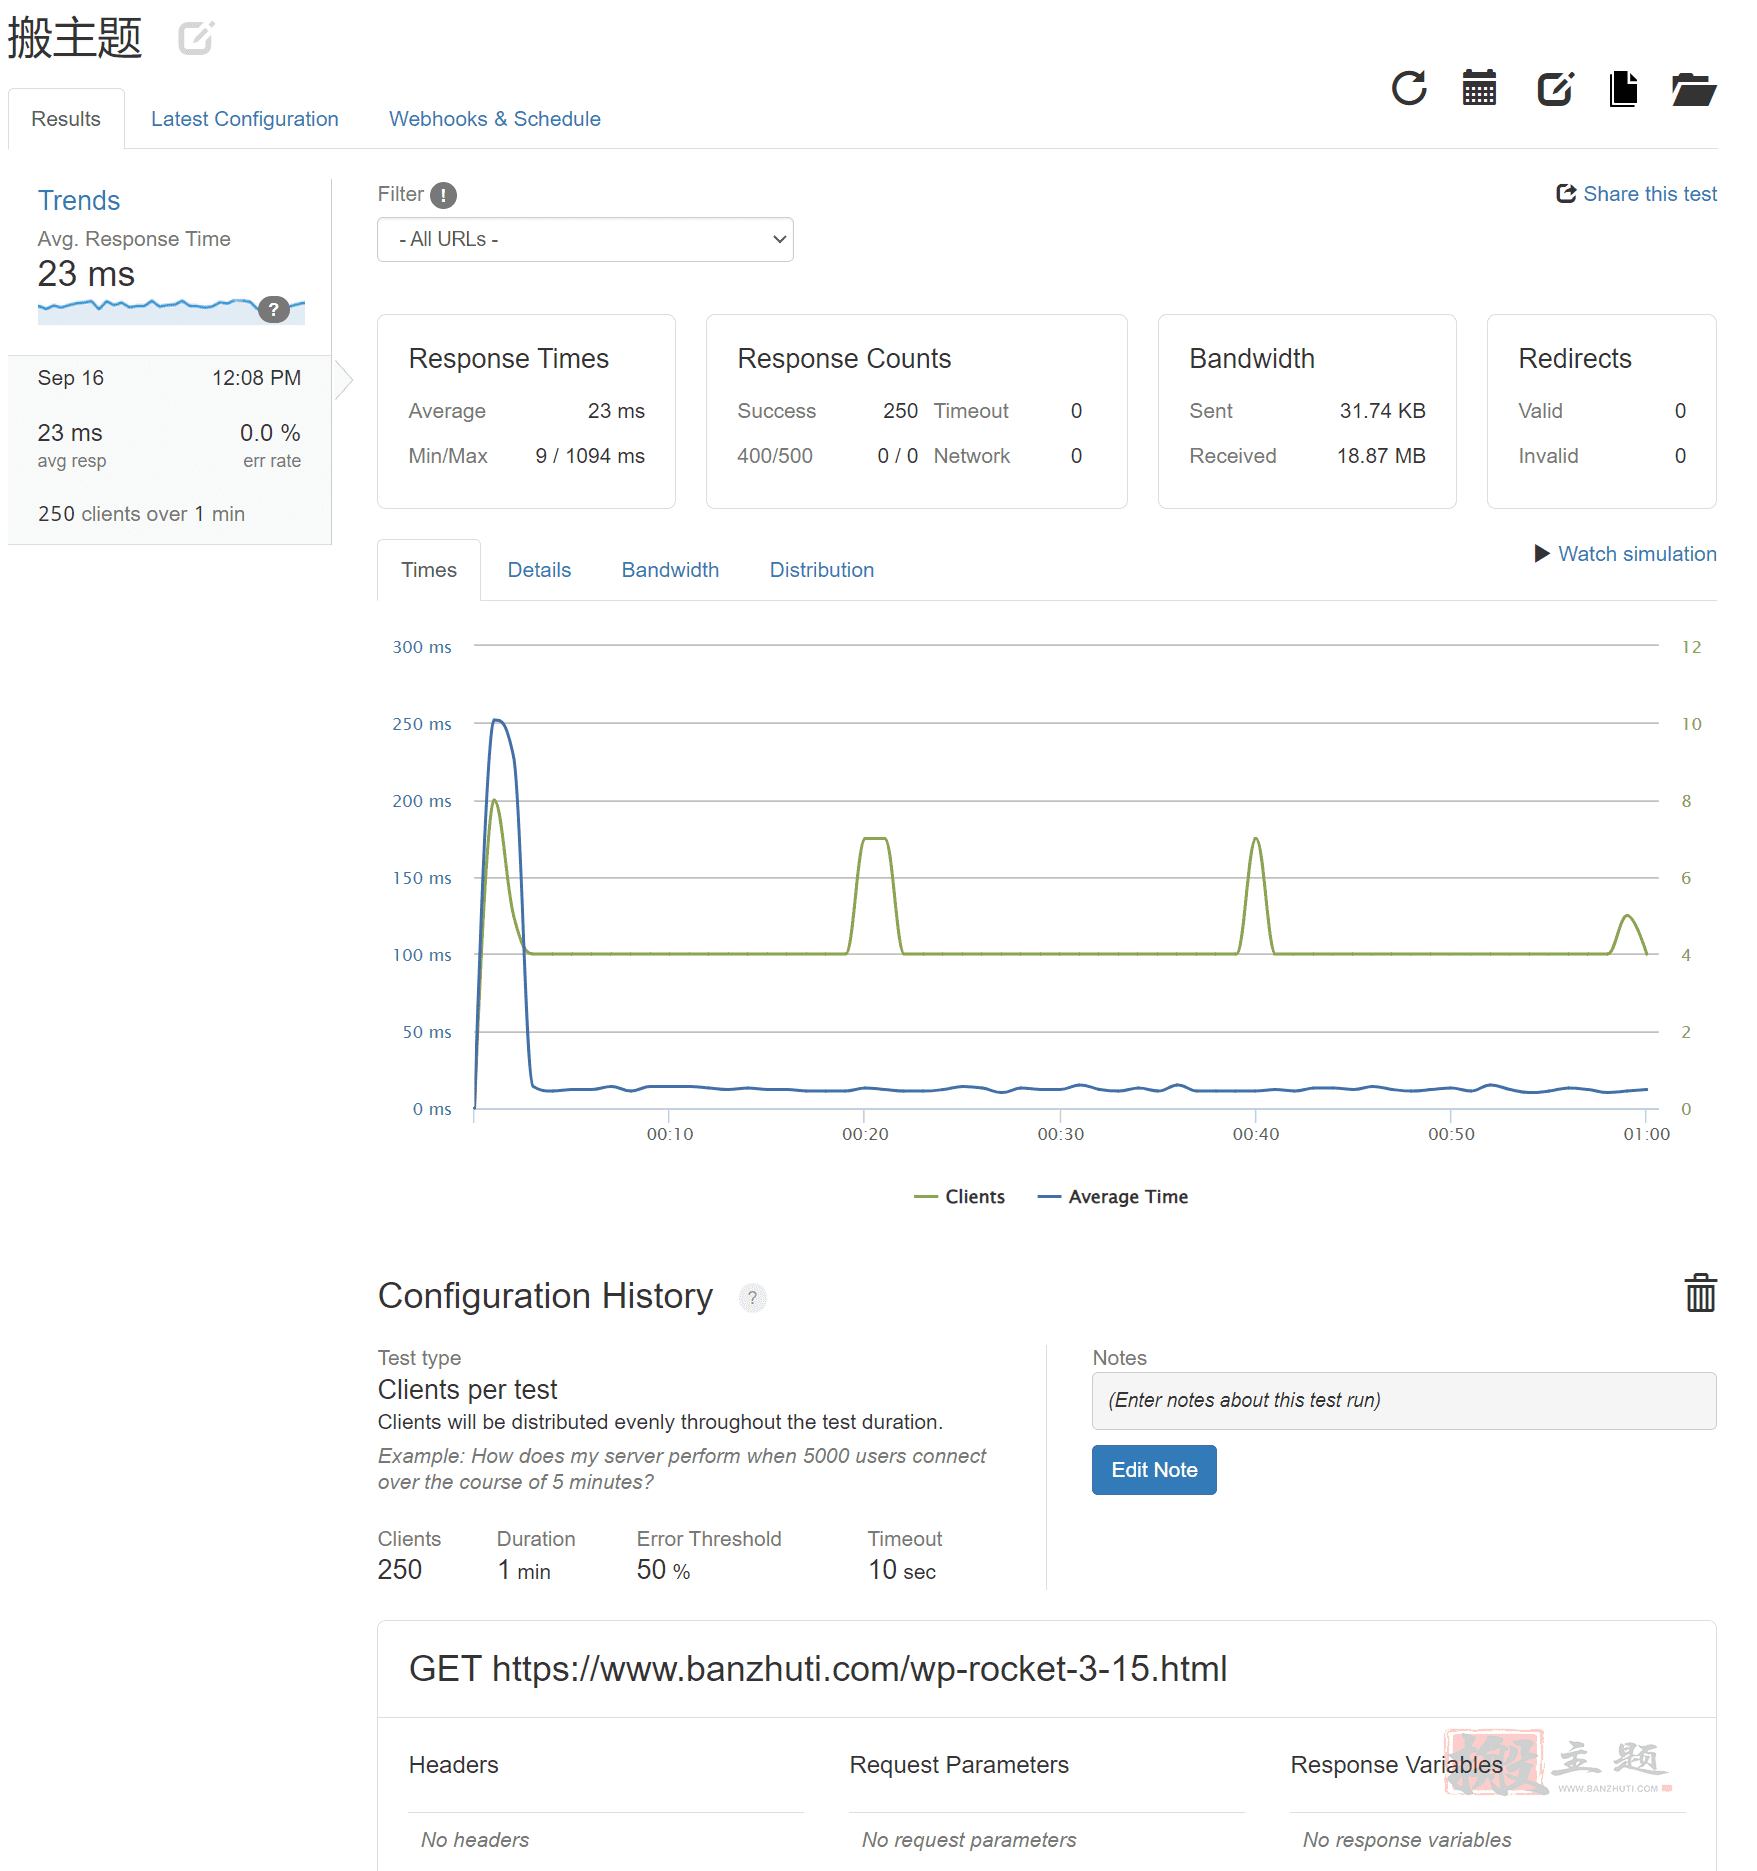Click the re-run test refresh icon
Viewport: 1757px width, 1871px height.
coord(1409,88)
